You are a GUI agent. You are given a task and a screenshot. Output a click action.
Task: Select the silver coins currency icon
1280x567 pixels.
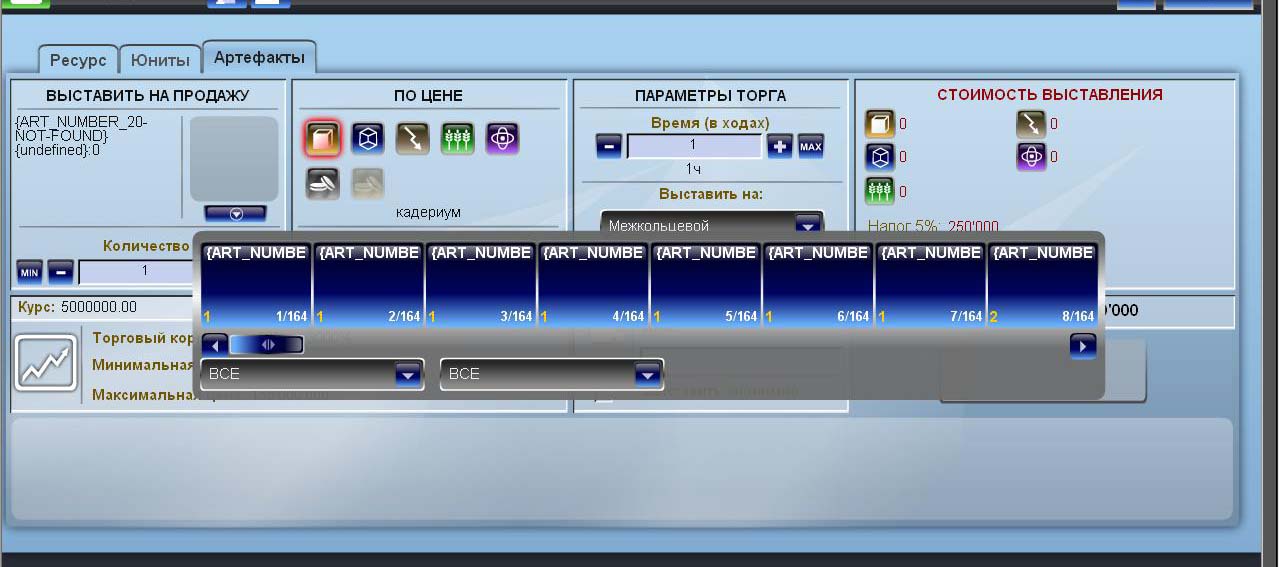pos(323,183)
